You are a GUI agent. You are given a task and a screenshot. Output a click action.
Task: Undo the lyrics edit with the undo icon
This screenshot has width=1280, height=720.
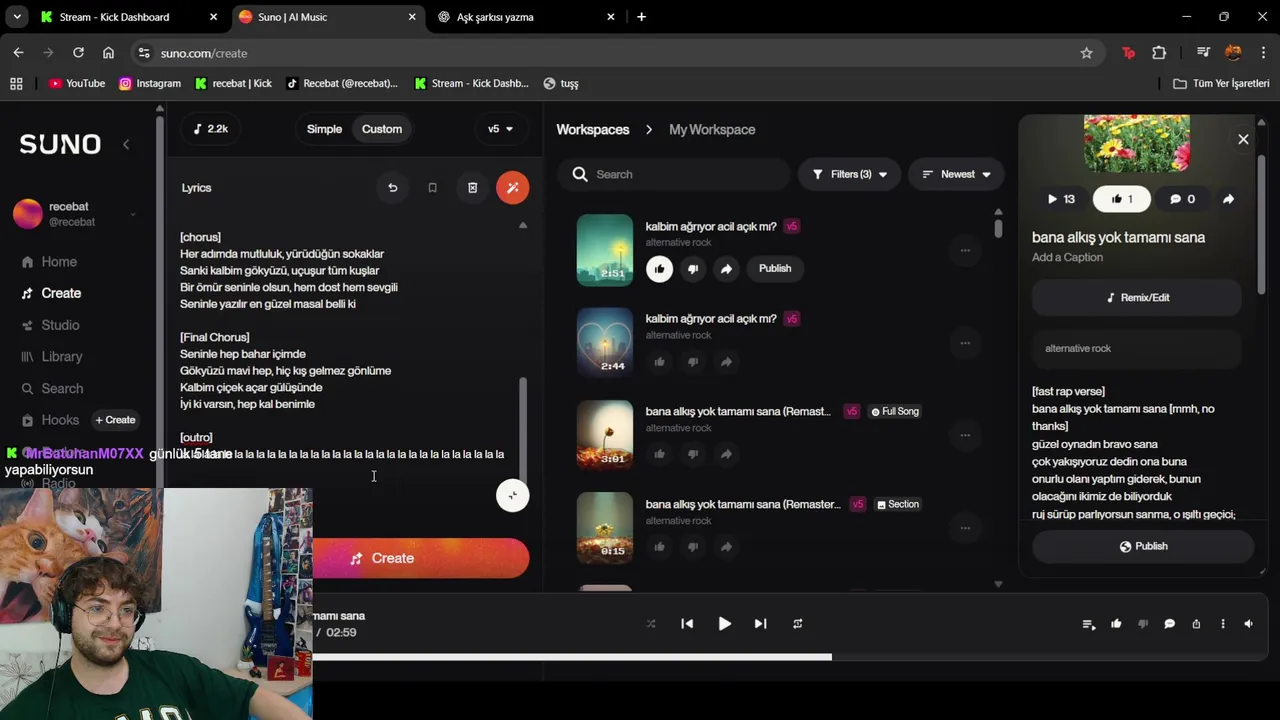click(x=393, y=188)
